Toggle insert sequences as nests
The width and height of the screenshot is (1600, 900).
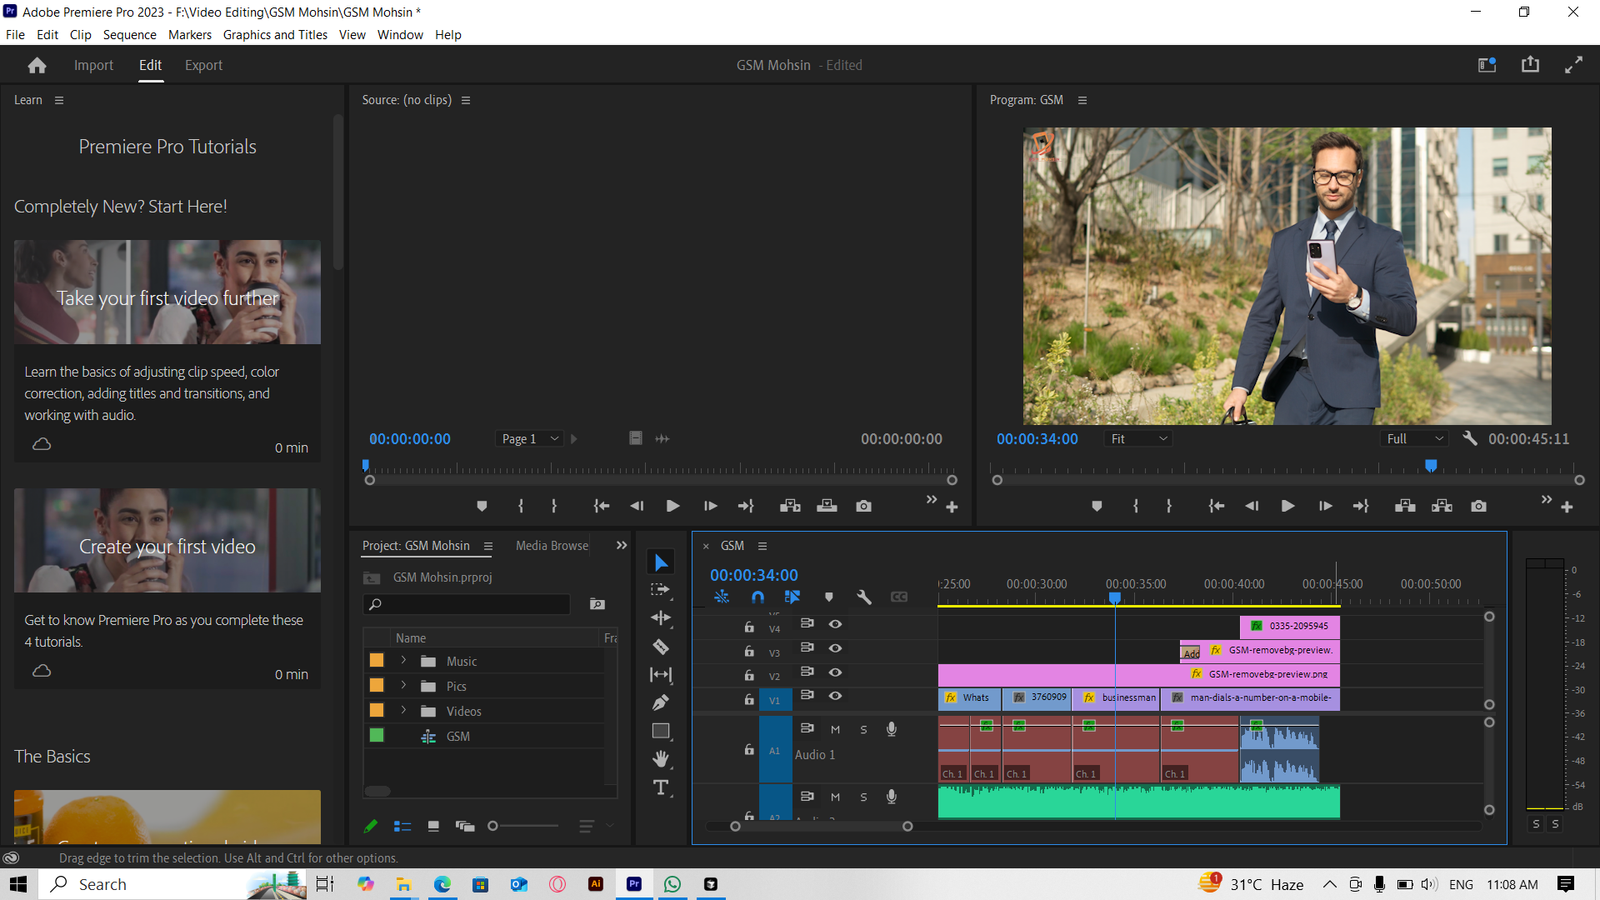pos(722,597)
